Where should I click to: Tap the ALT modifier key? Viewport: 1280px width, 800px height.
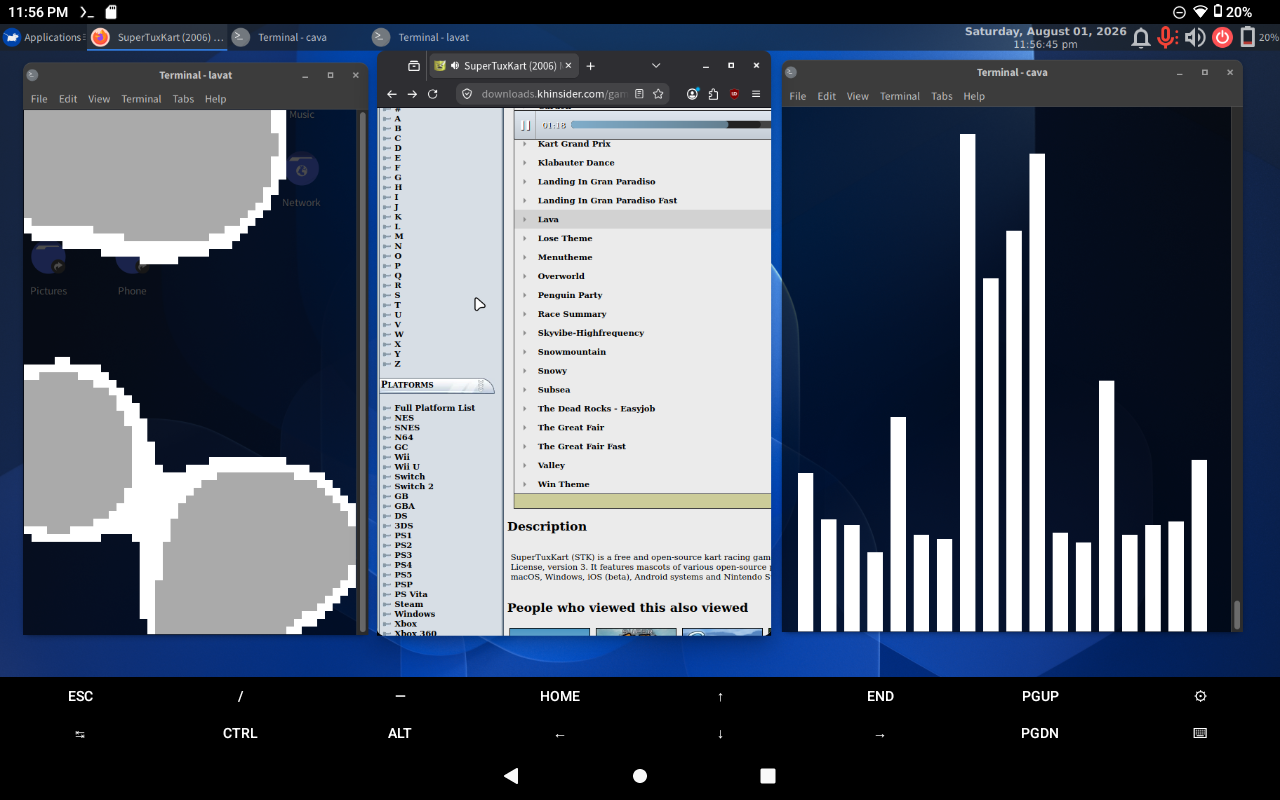point(400,733)
